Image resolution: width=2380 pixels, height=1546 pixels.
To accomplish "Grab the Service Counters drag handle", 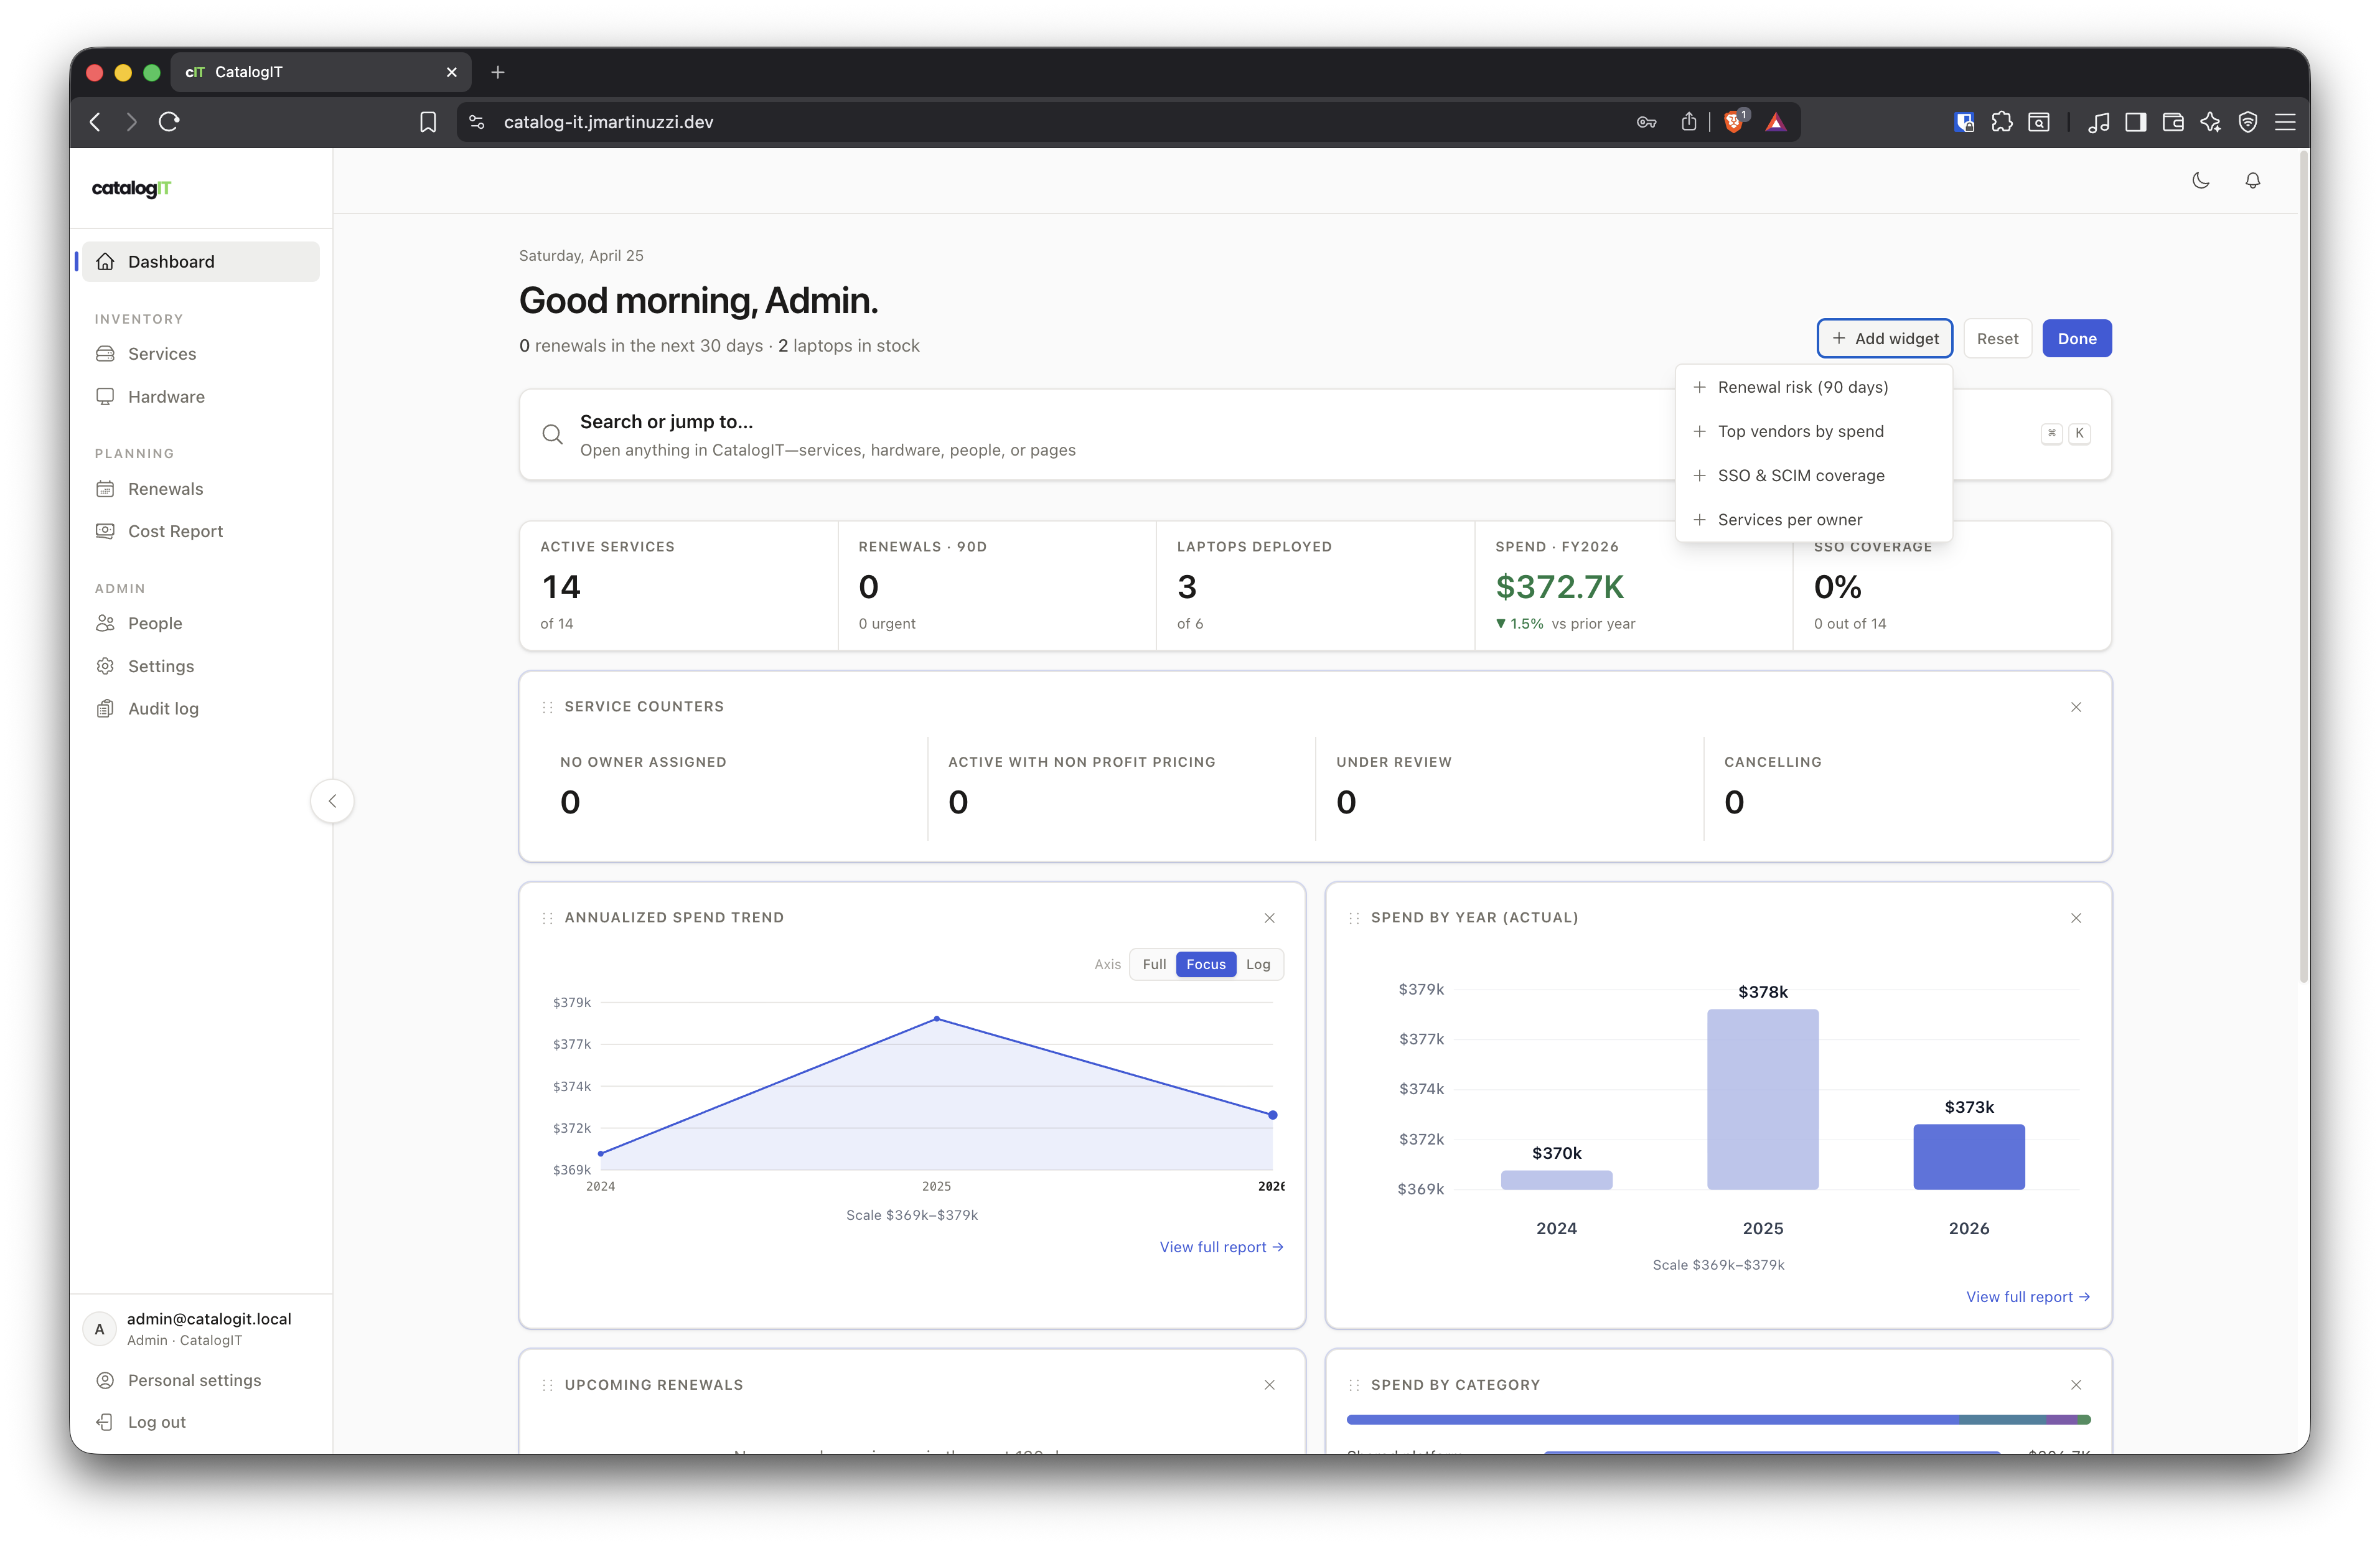I will pyautogui.click(x=547, y=707).
